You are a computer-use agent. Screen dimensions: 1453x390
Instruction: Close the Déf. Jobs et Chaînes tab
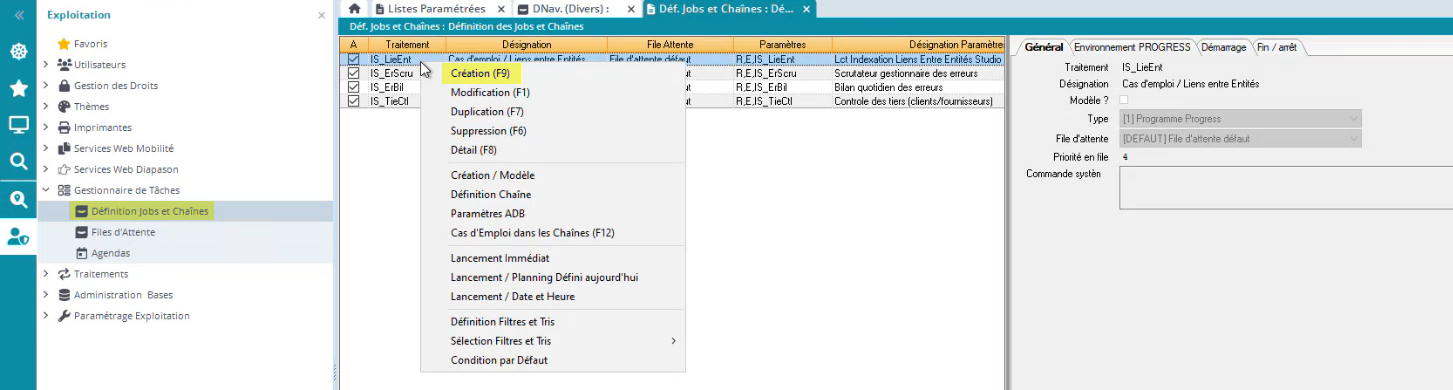tap(806, 8)
